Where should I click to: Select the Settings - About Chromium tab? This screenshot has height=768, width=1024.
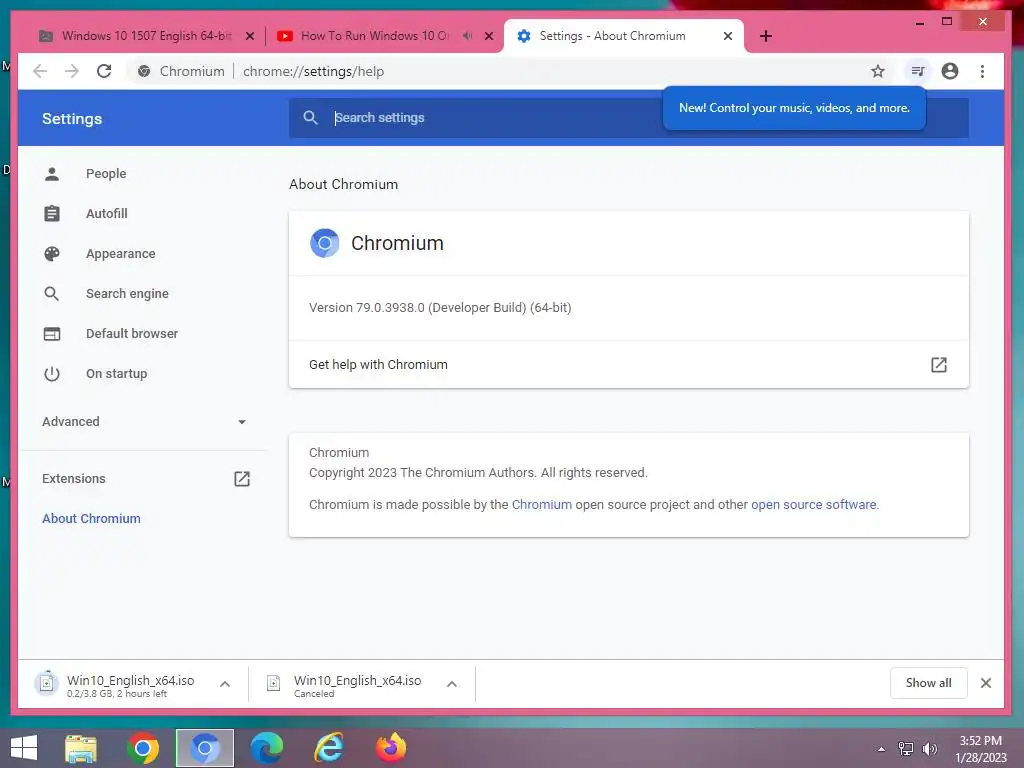click(x=613, y=36)
